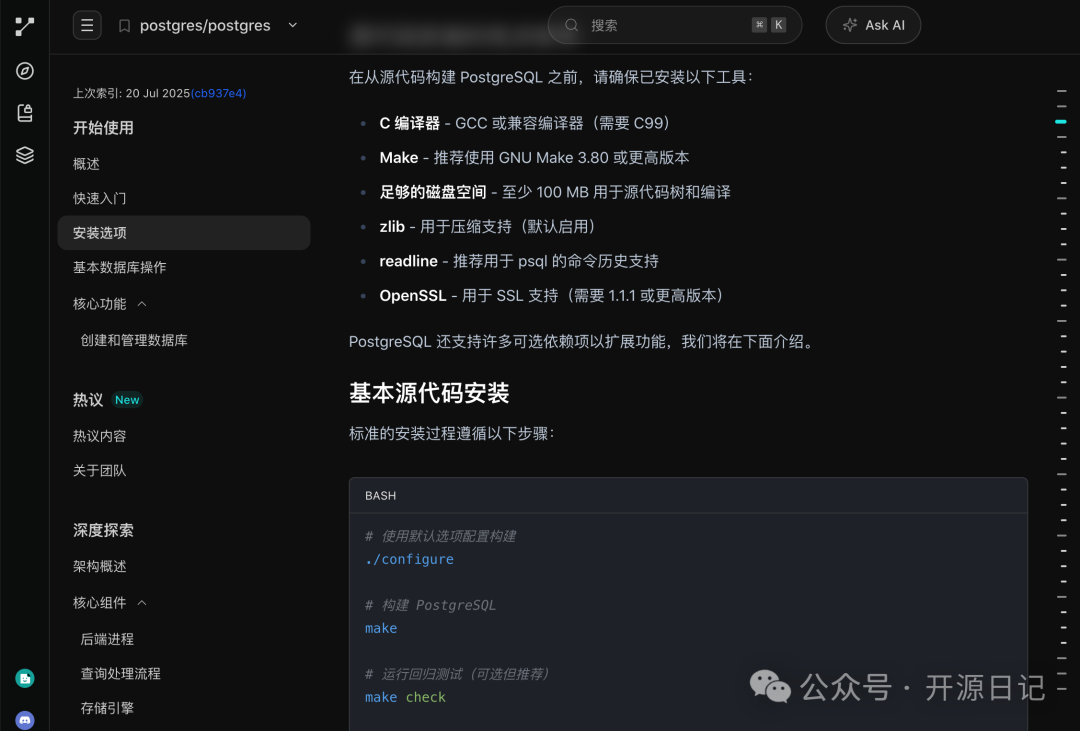Select the layers stack icon in left rail
This screenshot has width=1080, height=731.
[23, 155]
